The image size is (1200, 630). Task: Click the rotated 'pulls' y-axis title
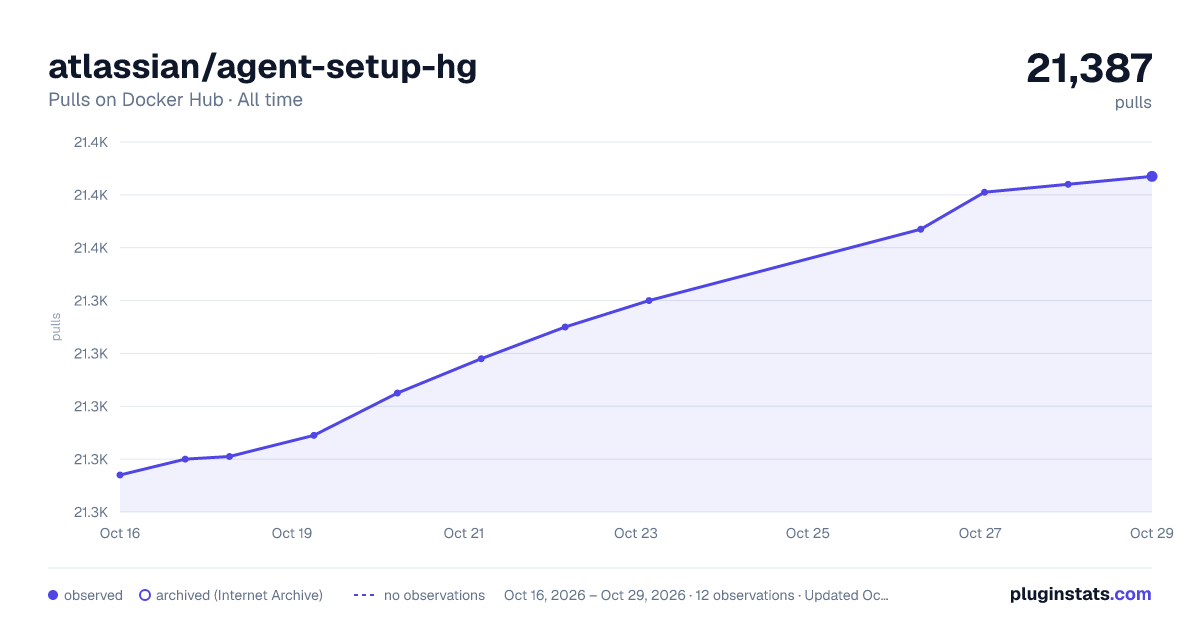[x=56, y=327]
